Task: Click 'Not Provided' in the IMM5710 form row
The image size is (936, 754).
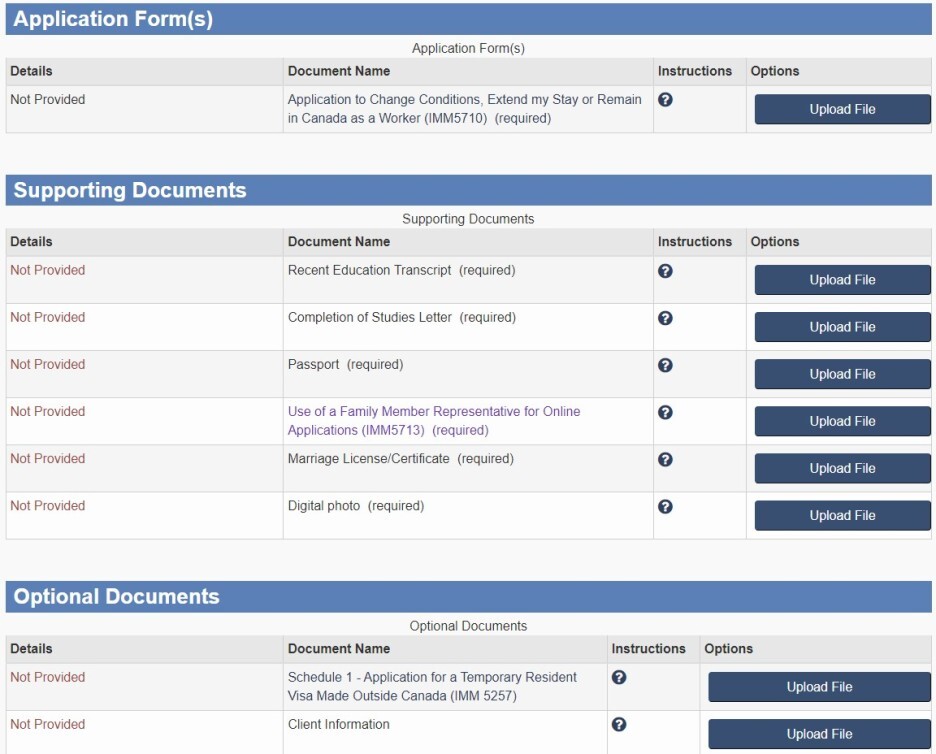Action: click(48, 100)
